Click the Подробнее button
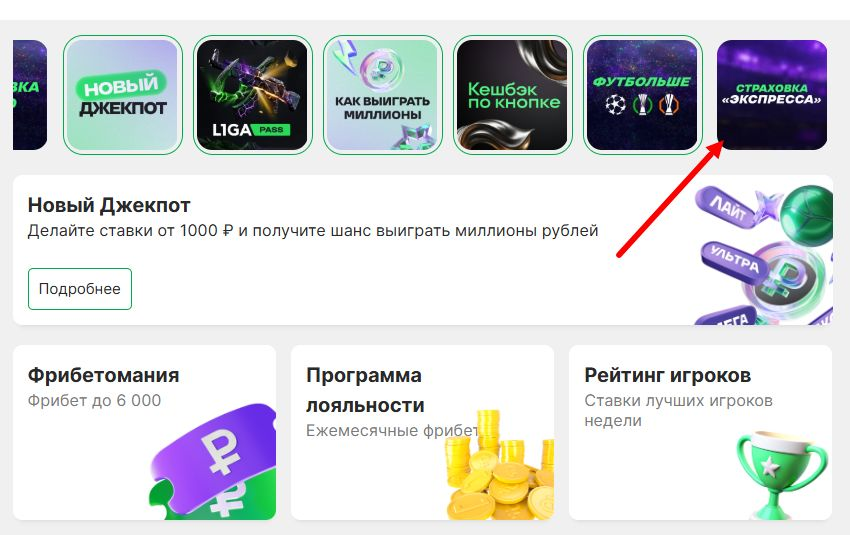This screenshot has height=535, width=850. (x=80, y=289)
